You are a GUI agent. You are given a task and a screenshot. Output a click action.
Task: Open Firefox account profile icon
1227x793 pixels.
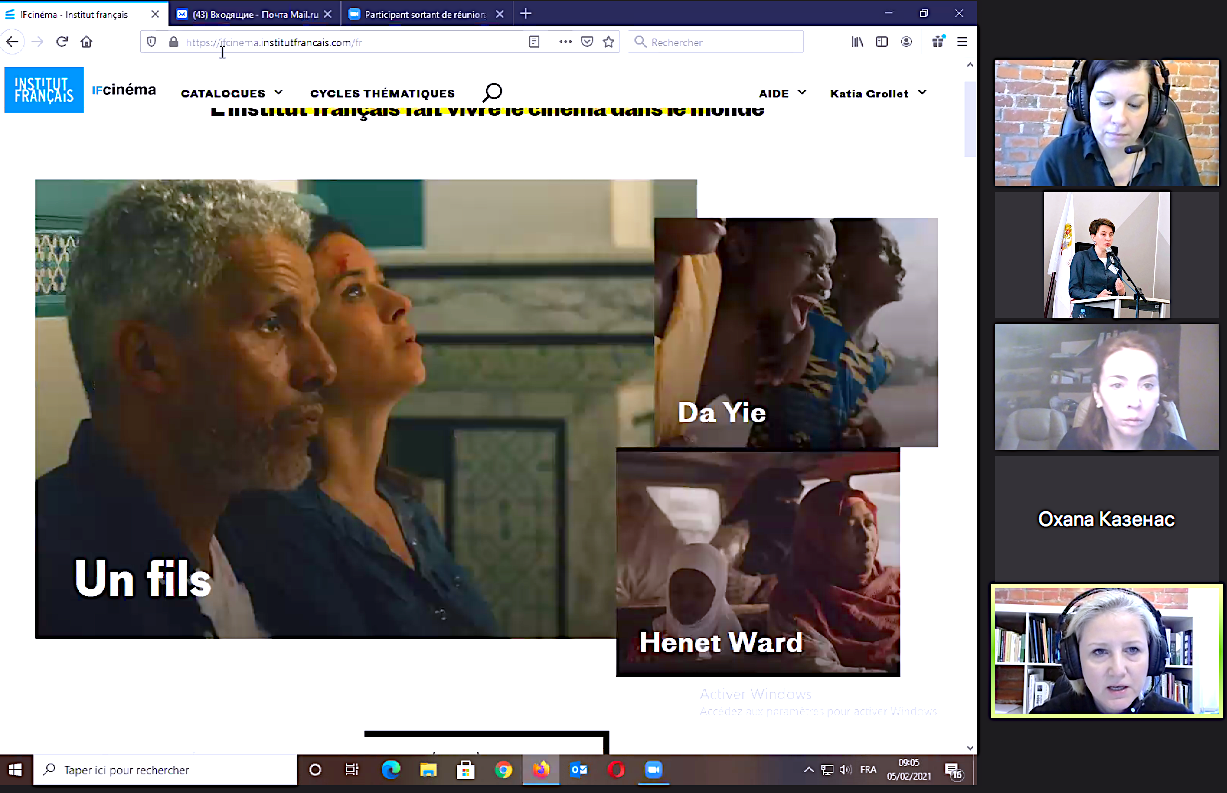click(906, 42)
